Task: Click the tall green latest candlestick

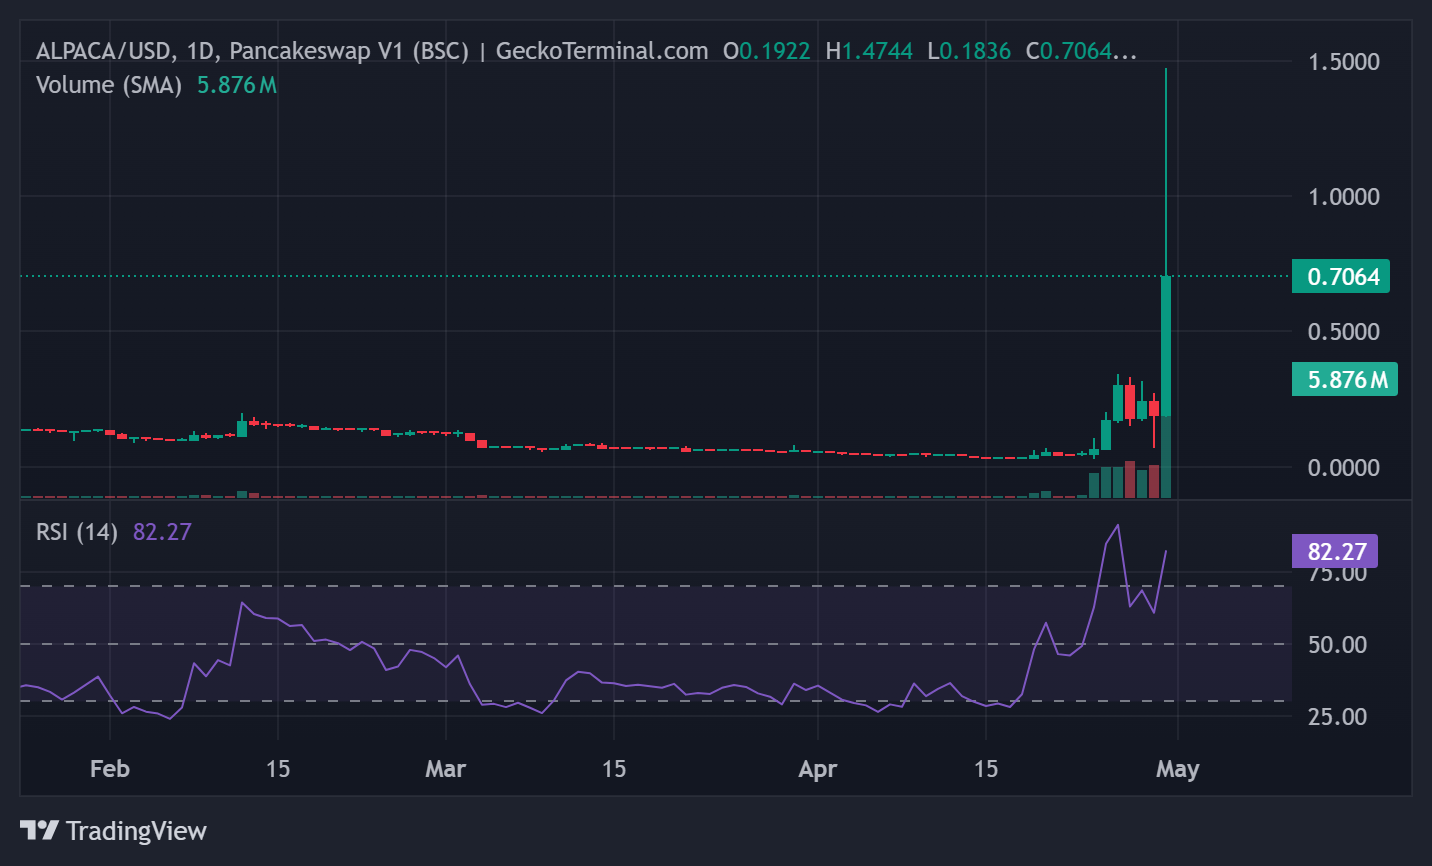Action: pyautogui.click(x=1166, y=346)
